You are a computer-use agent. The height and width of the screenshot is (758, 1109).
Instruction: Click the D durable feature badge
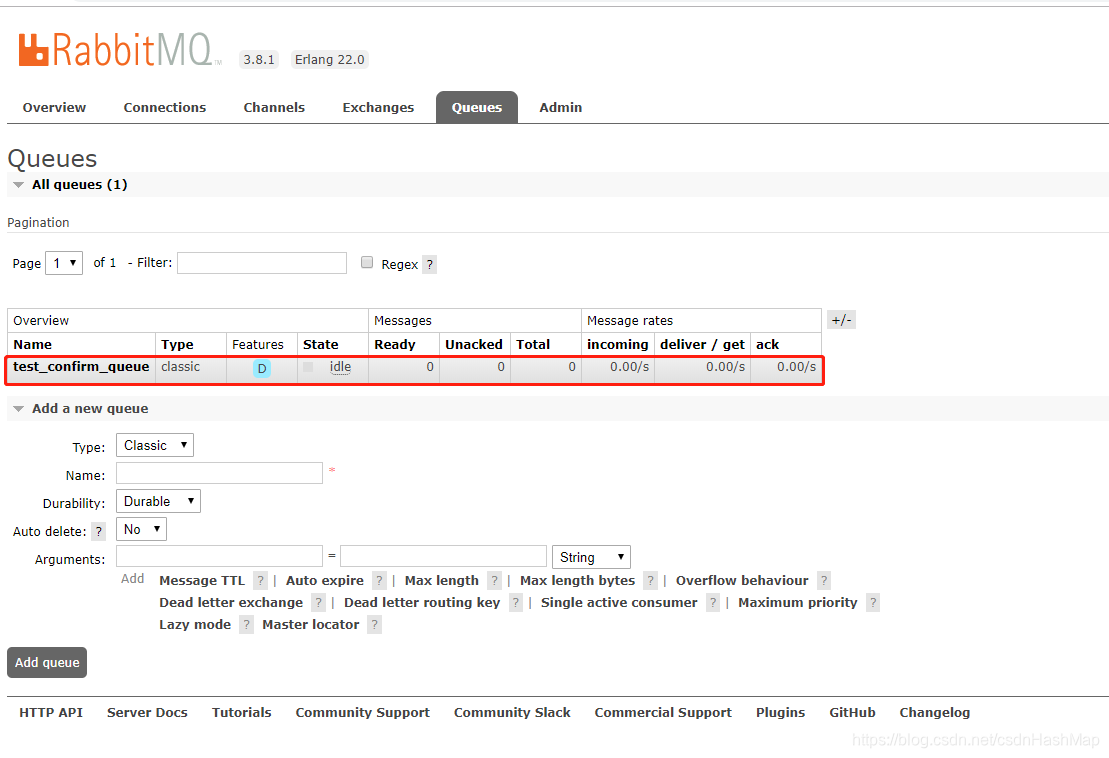(262, 368)
